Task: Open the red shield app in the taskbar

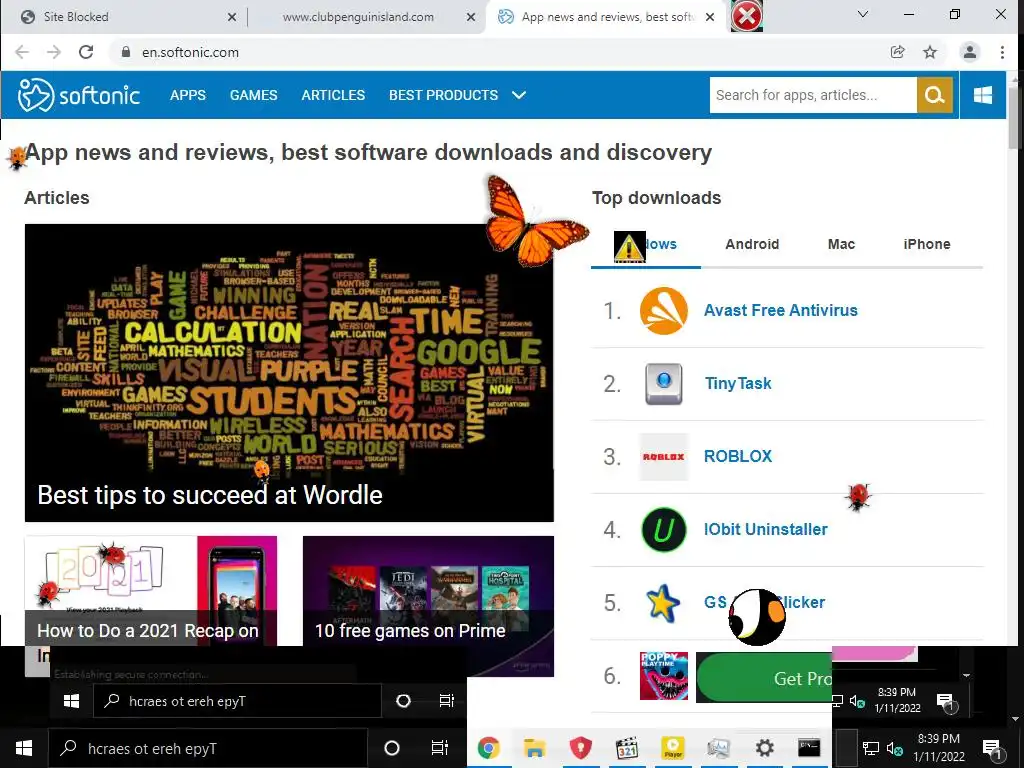Action: coord(581,748)
